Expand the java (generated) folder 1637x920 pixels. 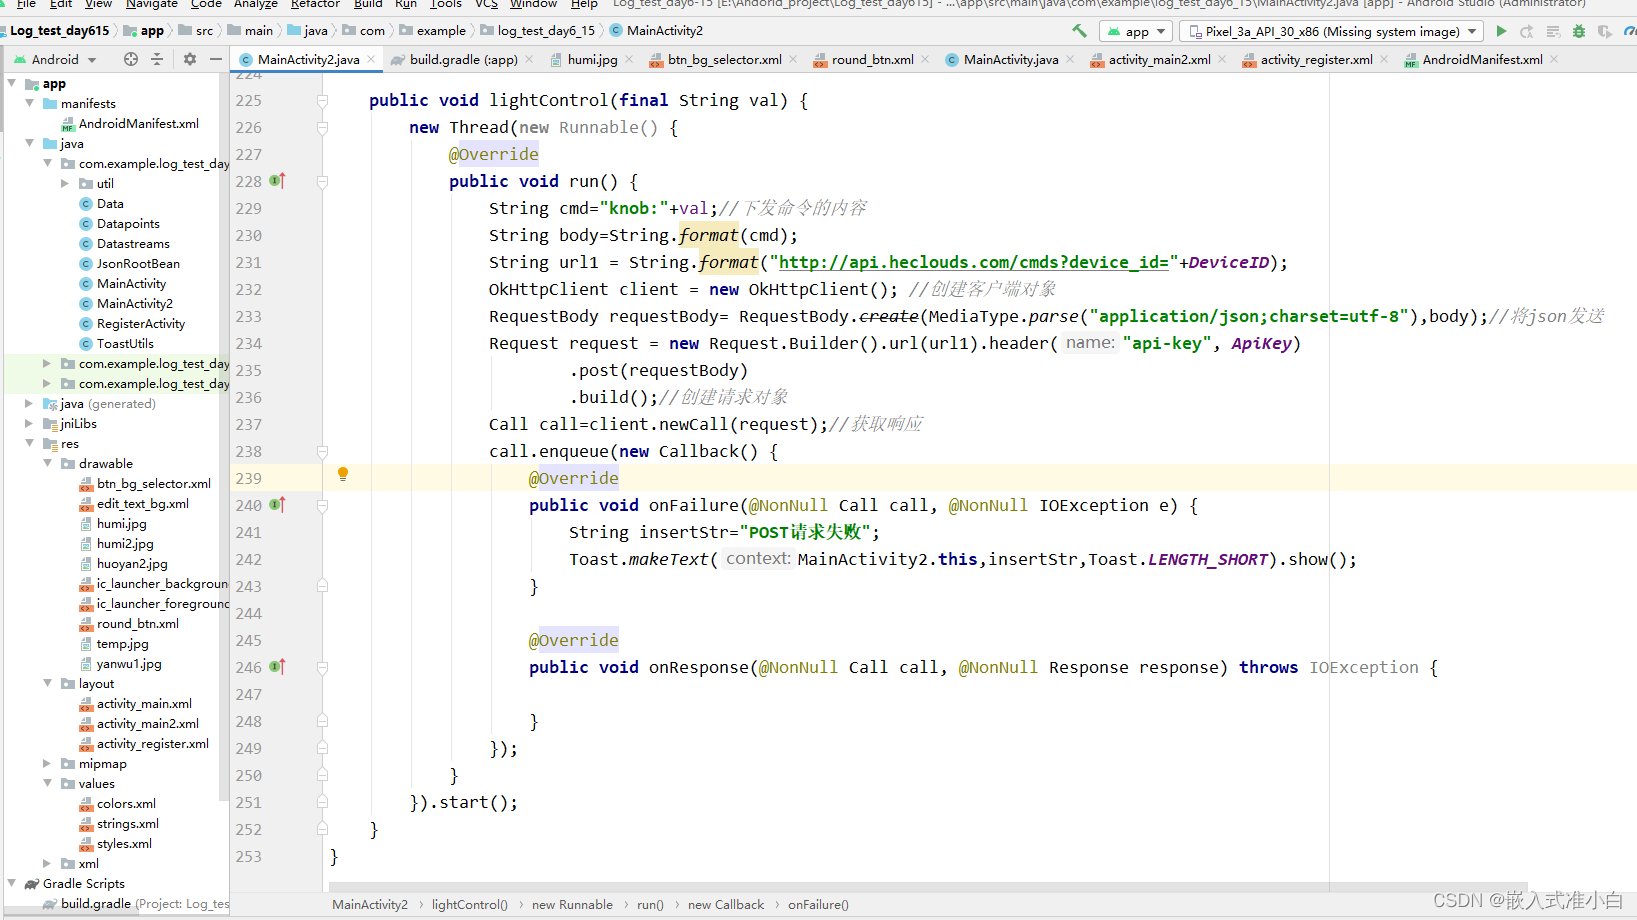(x=29, y=403)
